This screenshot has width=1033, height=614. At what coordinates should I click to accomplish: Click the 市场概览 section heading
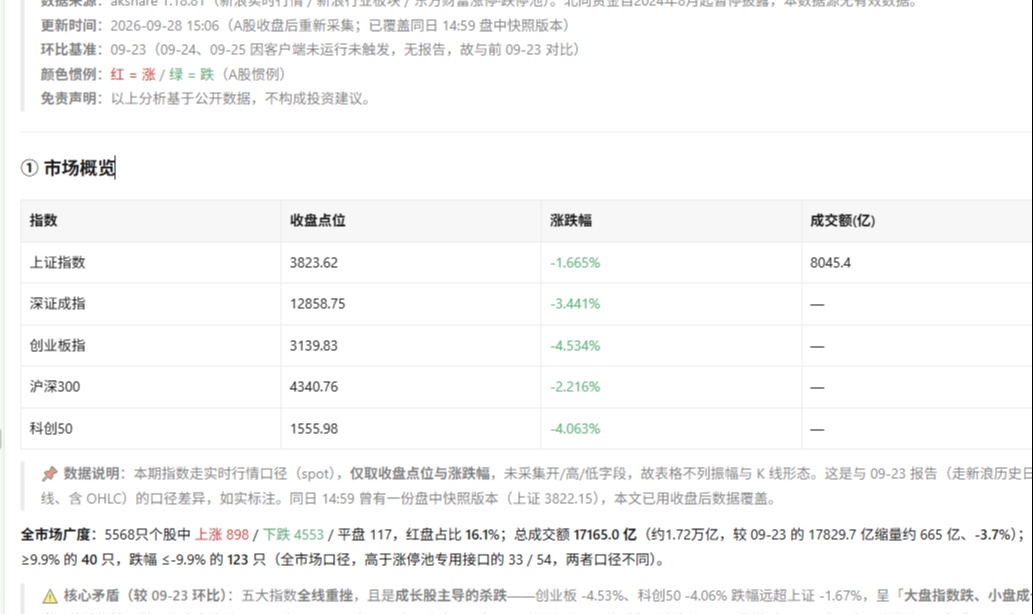pyautogui.click(x=68, y=168)
